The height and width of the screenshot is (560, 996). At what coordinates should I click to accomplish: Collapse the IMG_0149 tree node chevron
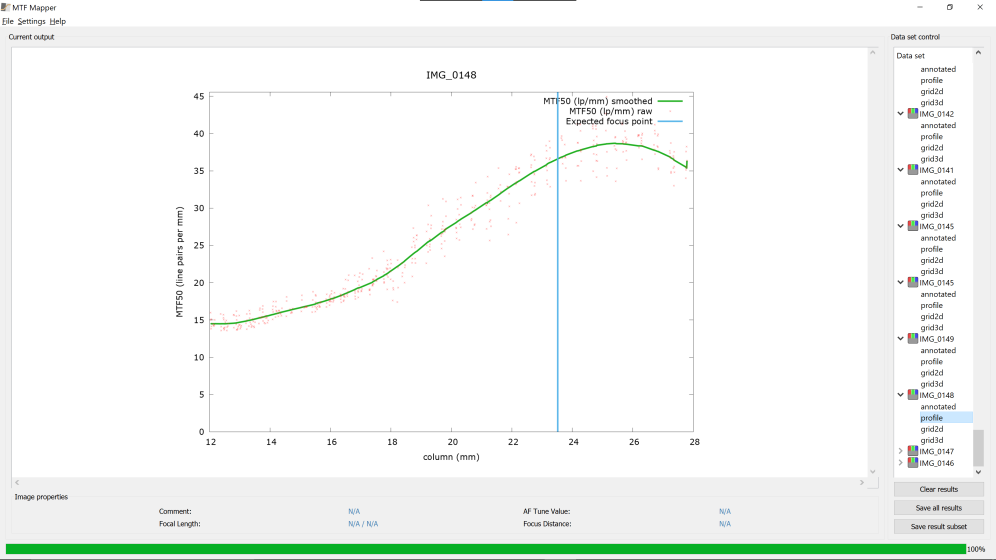900,338
